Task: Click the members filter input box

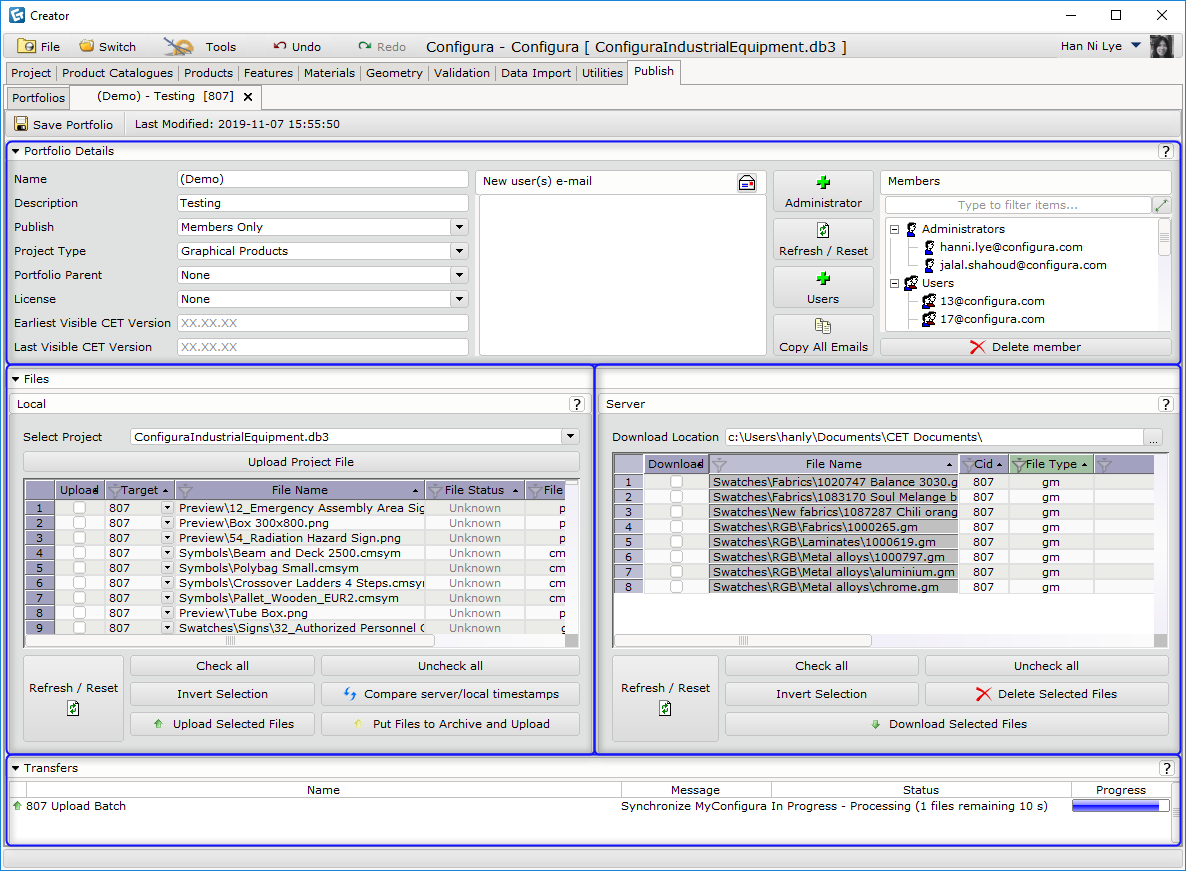Action: [1017, 205]
